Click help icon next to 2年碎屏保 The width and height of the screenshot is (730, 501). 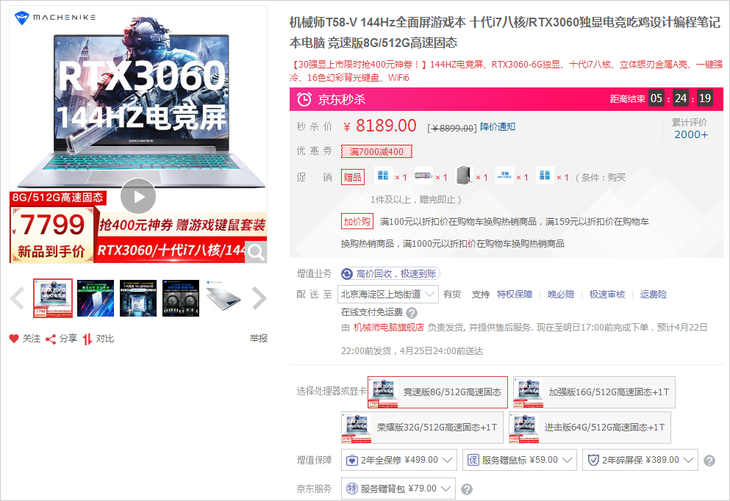(709, 461)
